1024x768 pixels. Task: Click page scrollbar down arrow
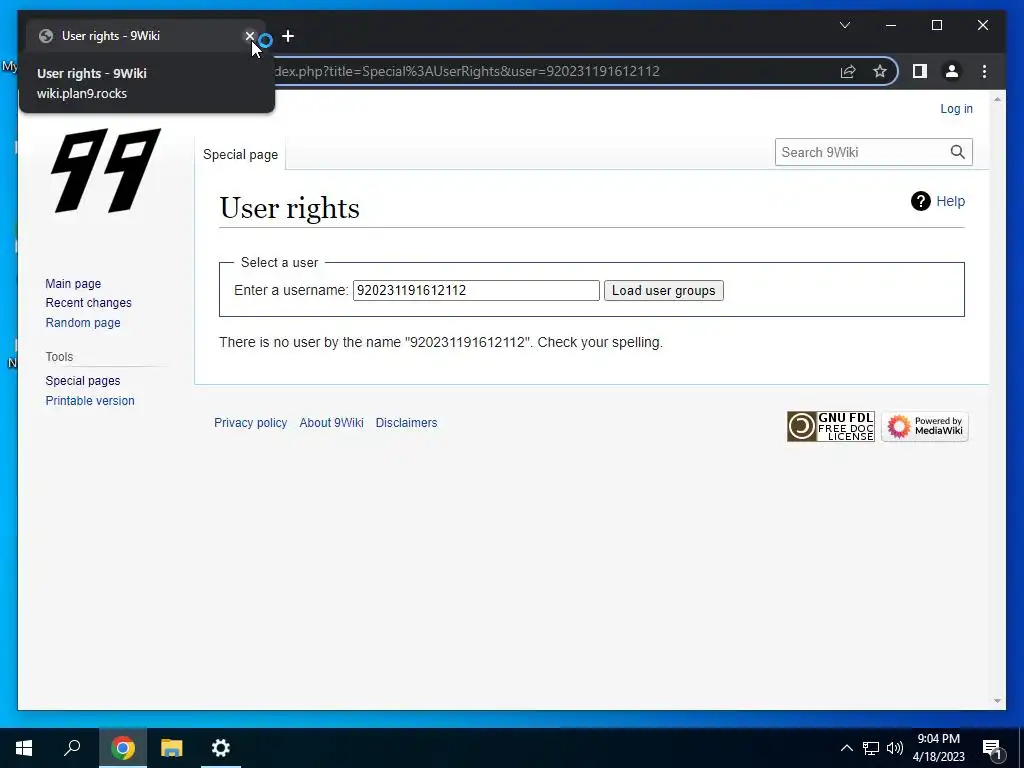(x=997, y=701)
